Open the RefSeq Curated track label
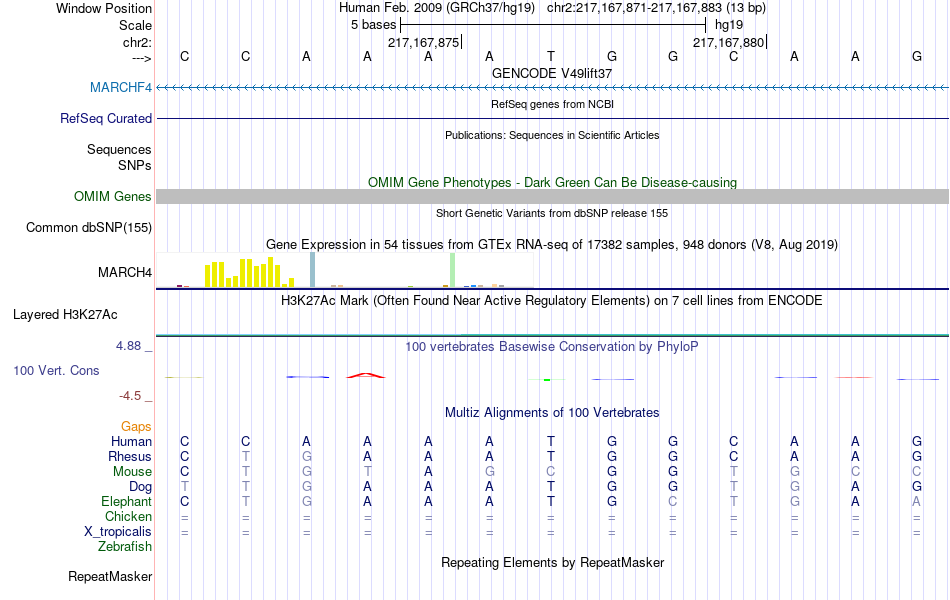The width and height of the screenshot is (950, 600). tap(105, 118)
